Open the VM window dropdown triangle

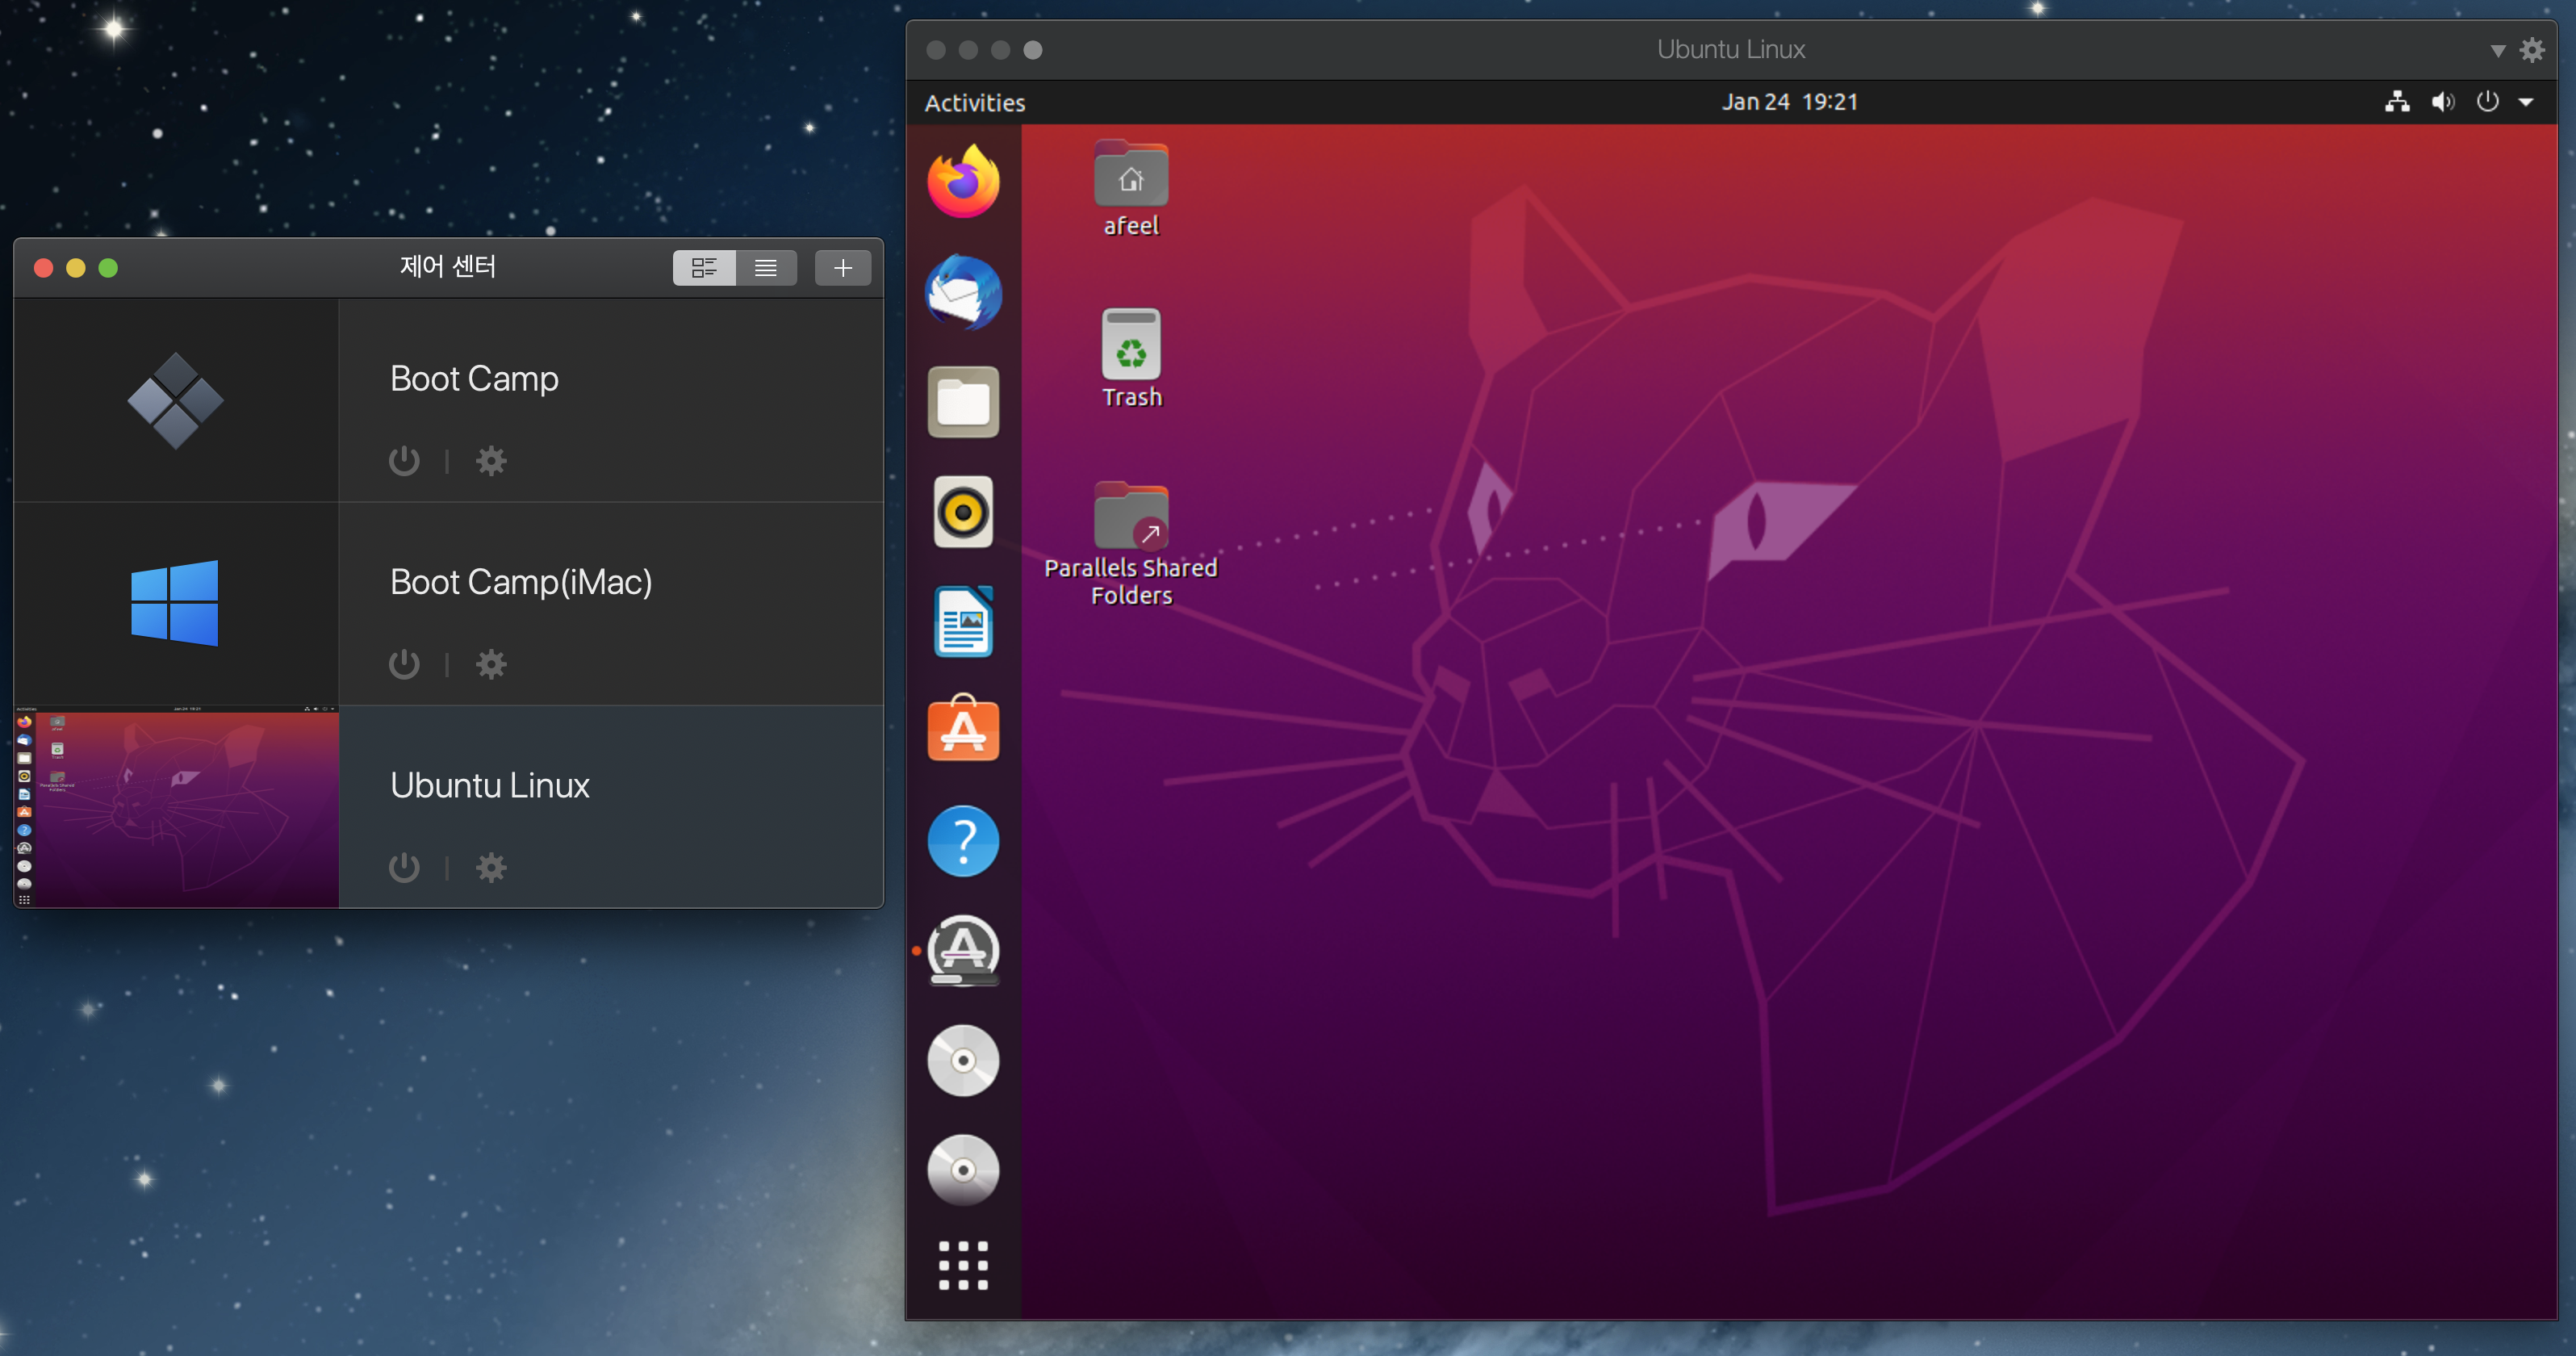click(x=2497, y=51)
